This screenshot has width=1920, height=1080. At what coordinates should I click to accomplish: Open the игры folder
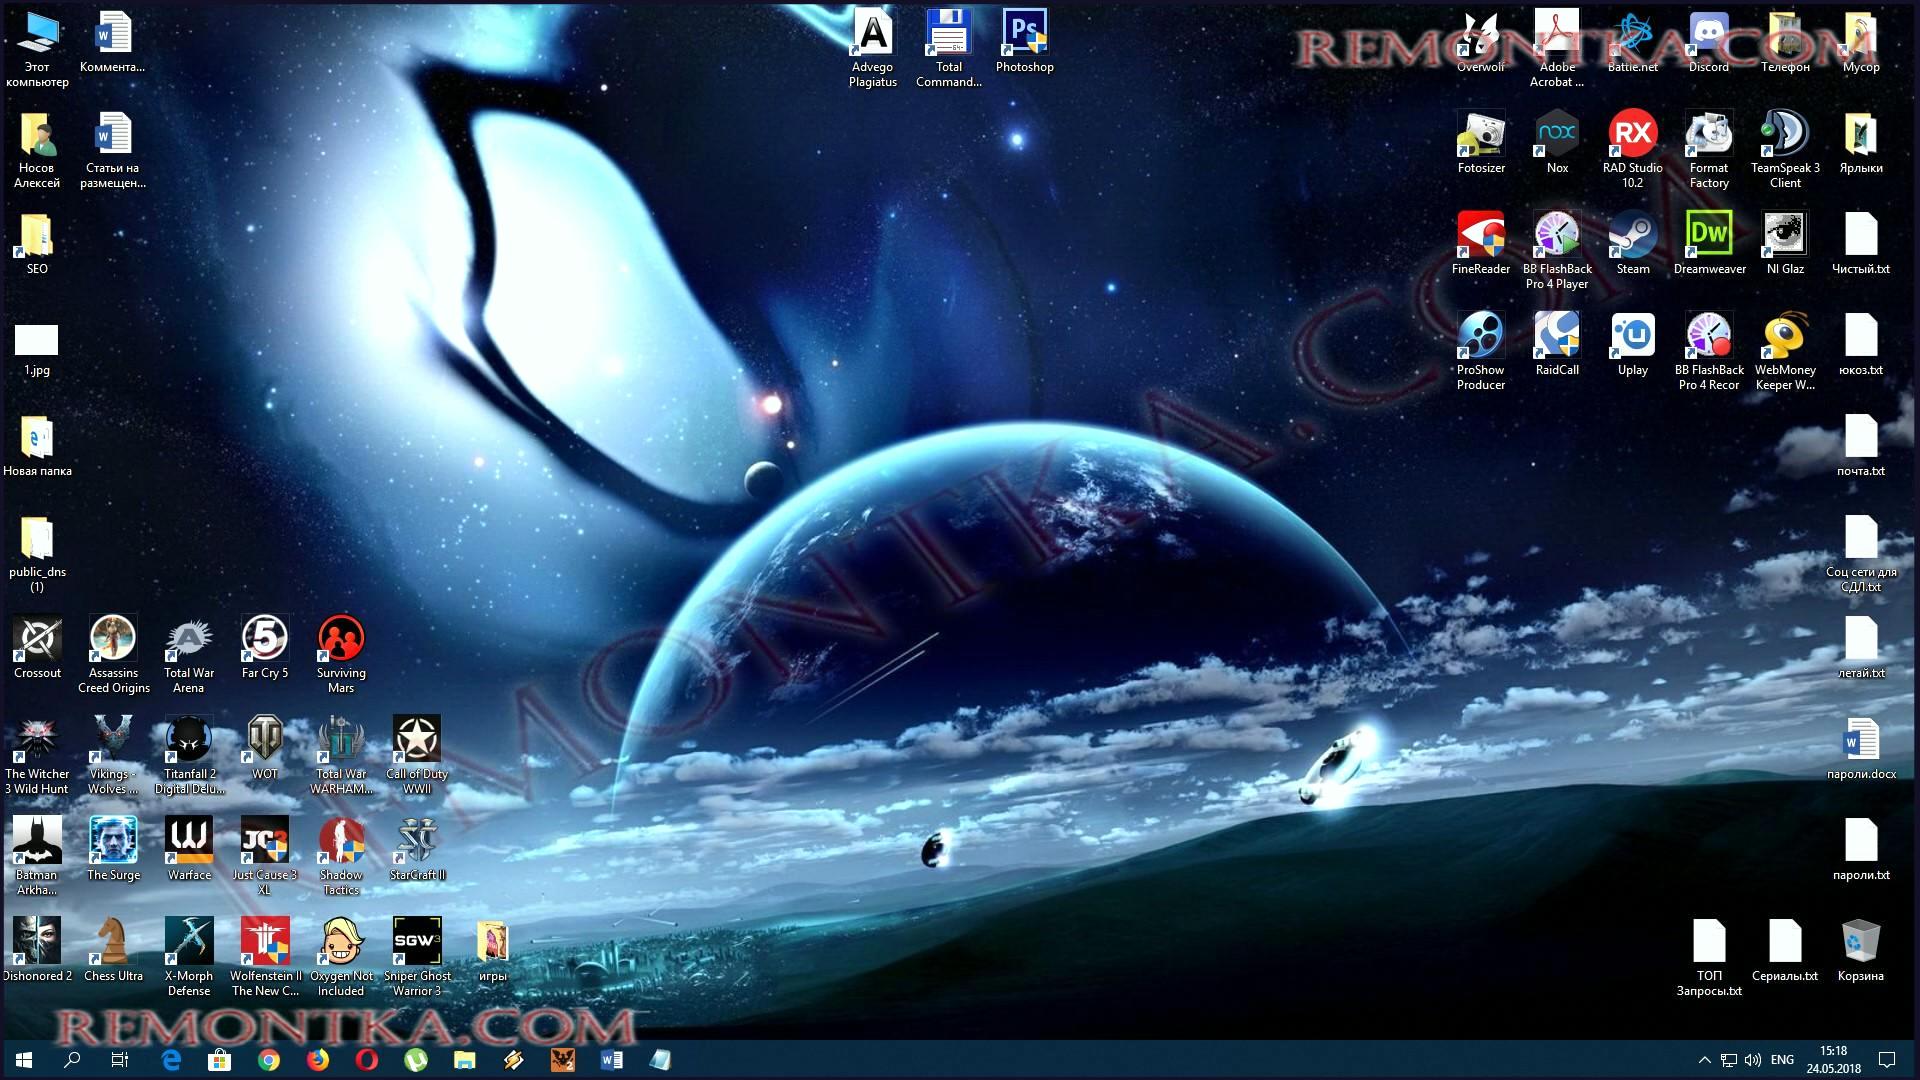pos(493,950)
